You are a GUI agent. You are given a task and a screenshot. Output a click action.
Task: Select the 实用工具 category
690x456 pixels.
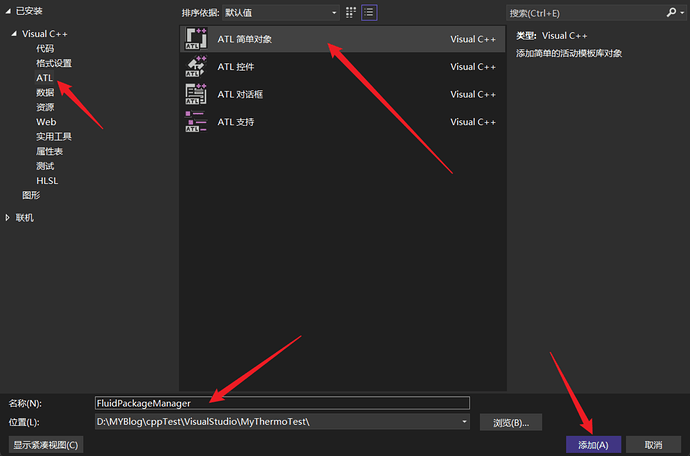pyautogui.click(x=54, y=136)
